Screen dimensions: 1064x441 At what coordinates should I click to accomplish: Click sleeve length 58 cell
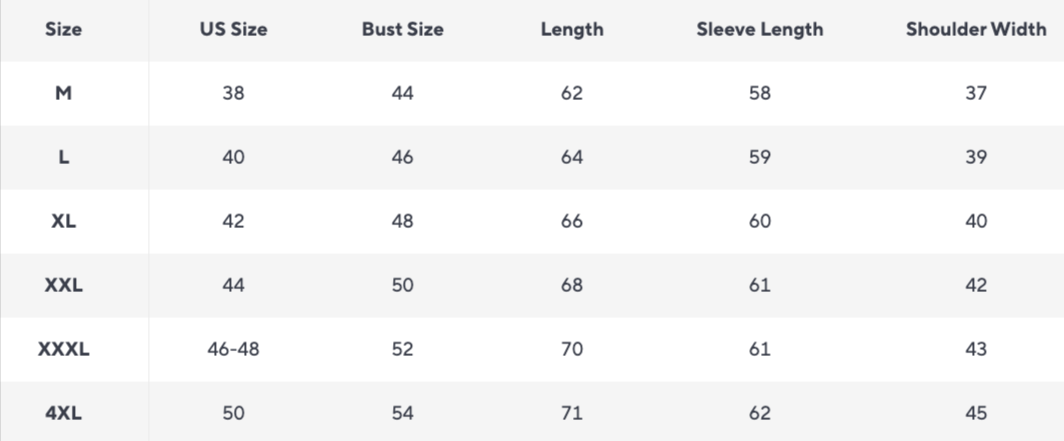pyautogui.click(x=760, y=93)
